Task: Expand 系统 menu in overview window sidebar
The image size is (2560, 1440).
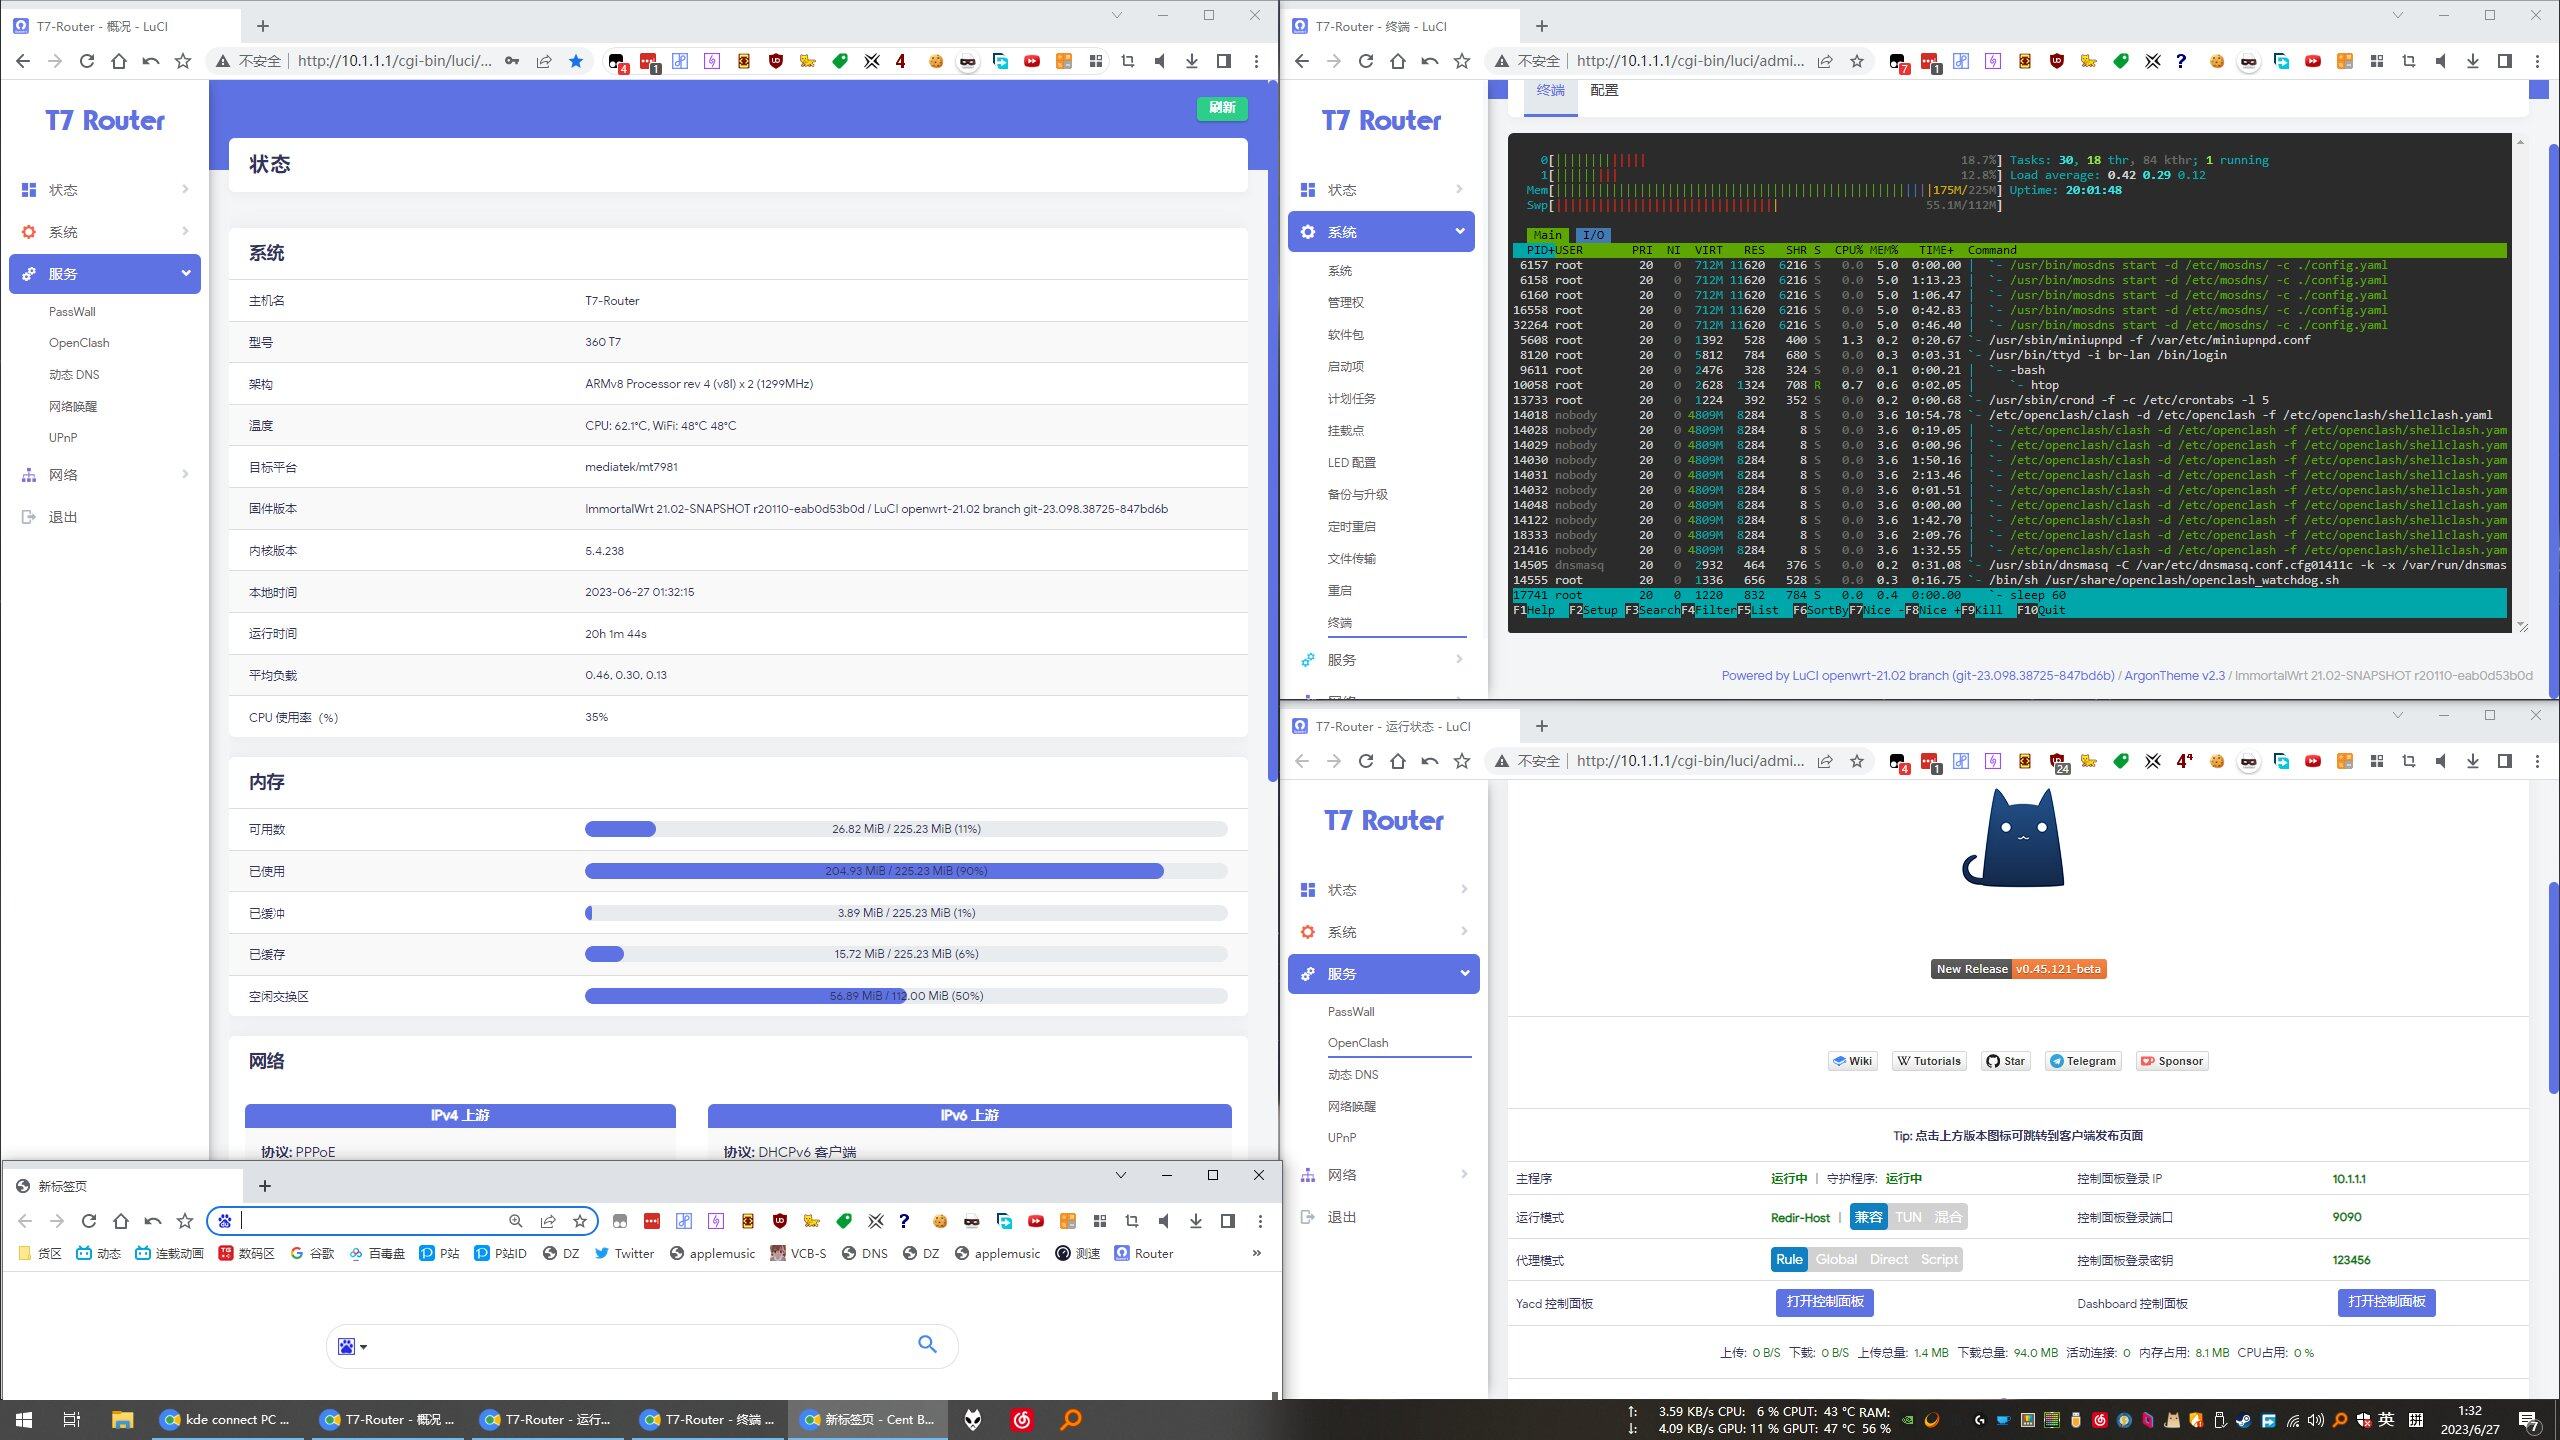Action: pyautogui.click(x=105, y=232)
